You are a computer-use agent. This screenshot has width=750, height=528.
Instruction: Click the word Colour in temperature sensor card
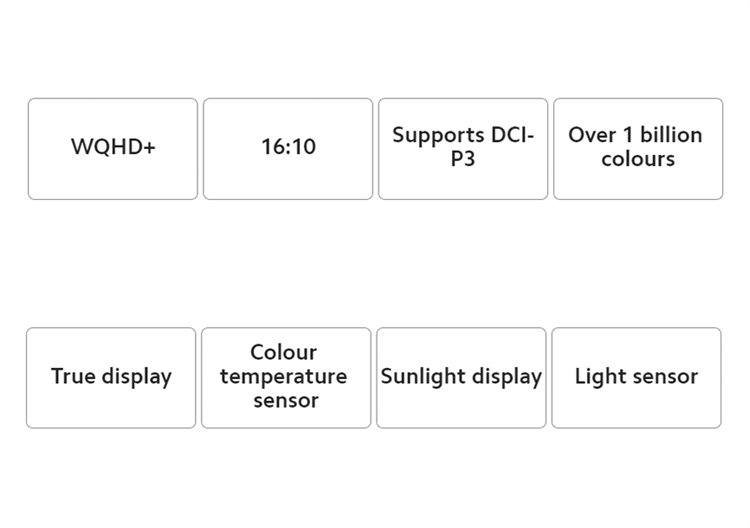pyautogui.click(x=284, y=352)
